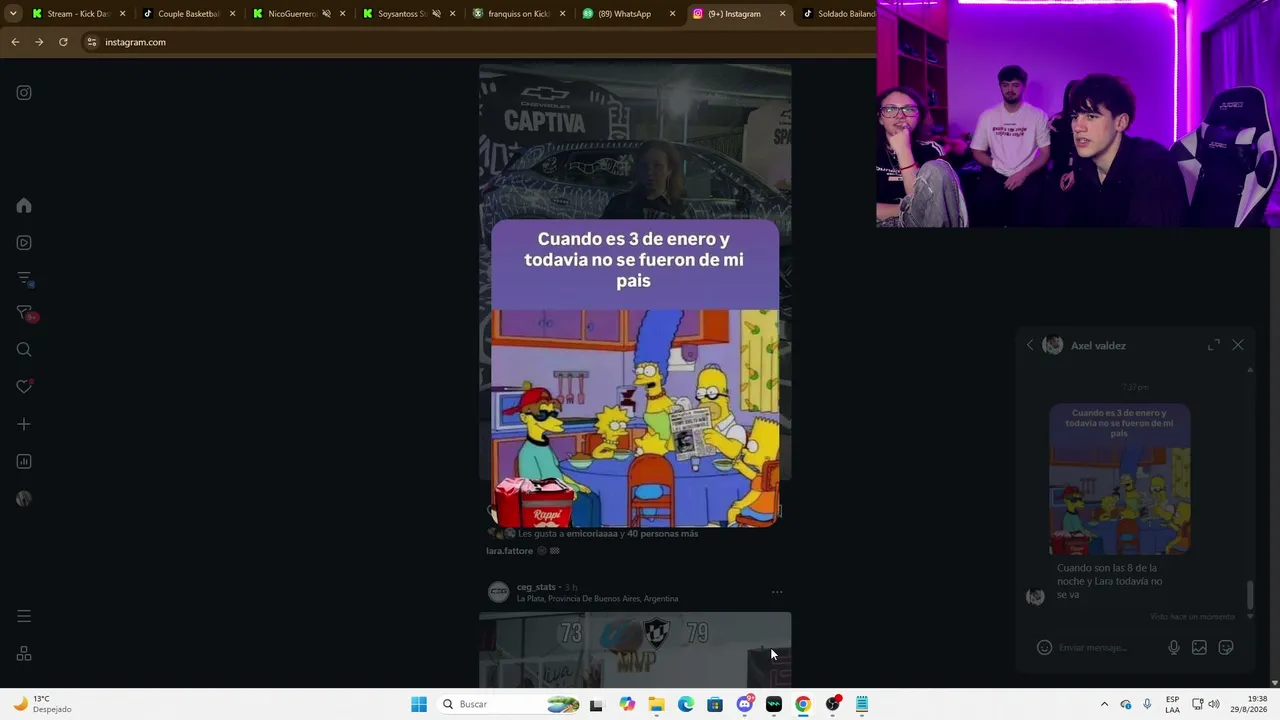This screenshot has width=1280, height=720.
Task: Switch to Soldado Bailando tab
Action: coord(838,14)
